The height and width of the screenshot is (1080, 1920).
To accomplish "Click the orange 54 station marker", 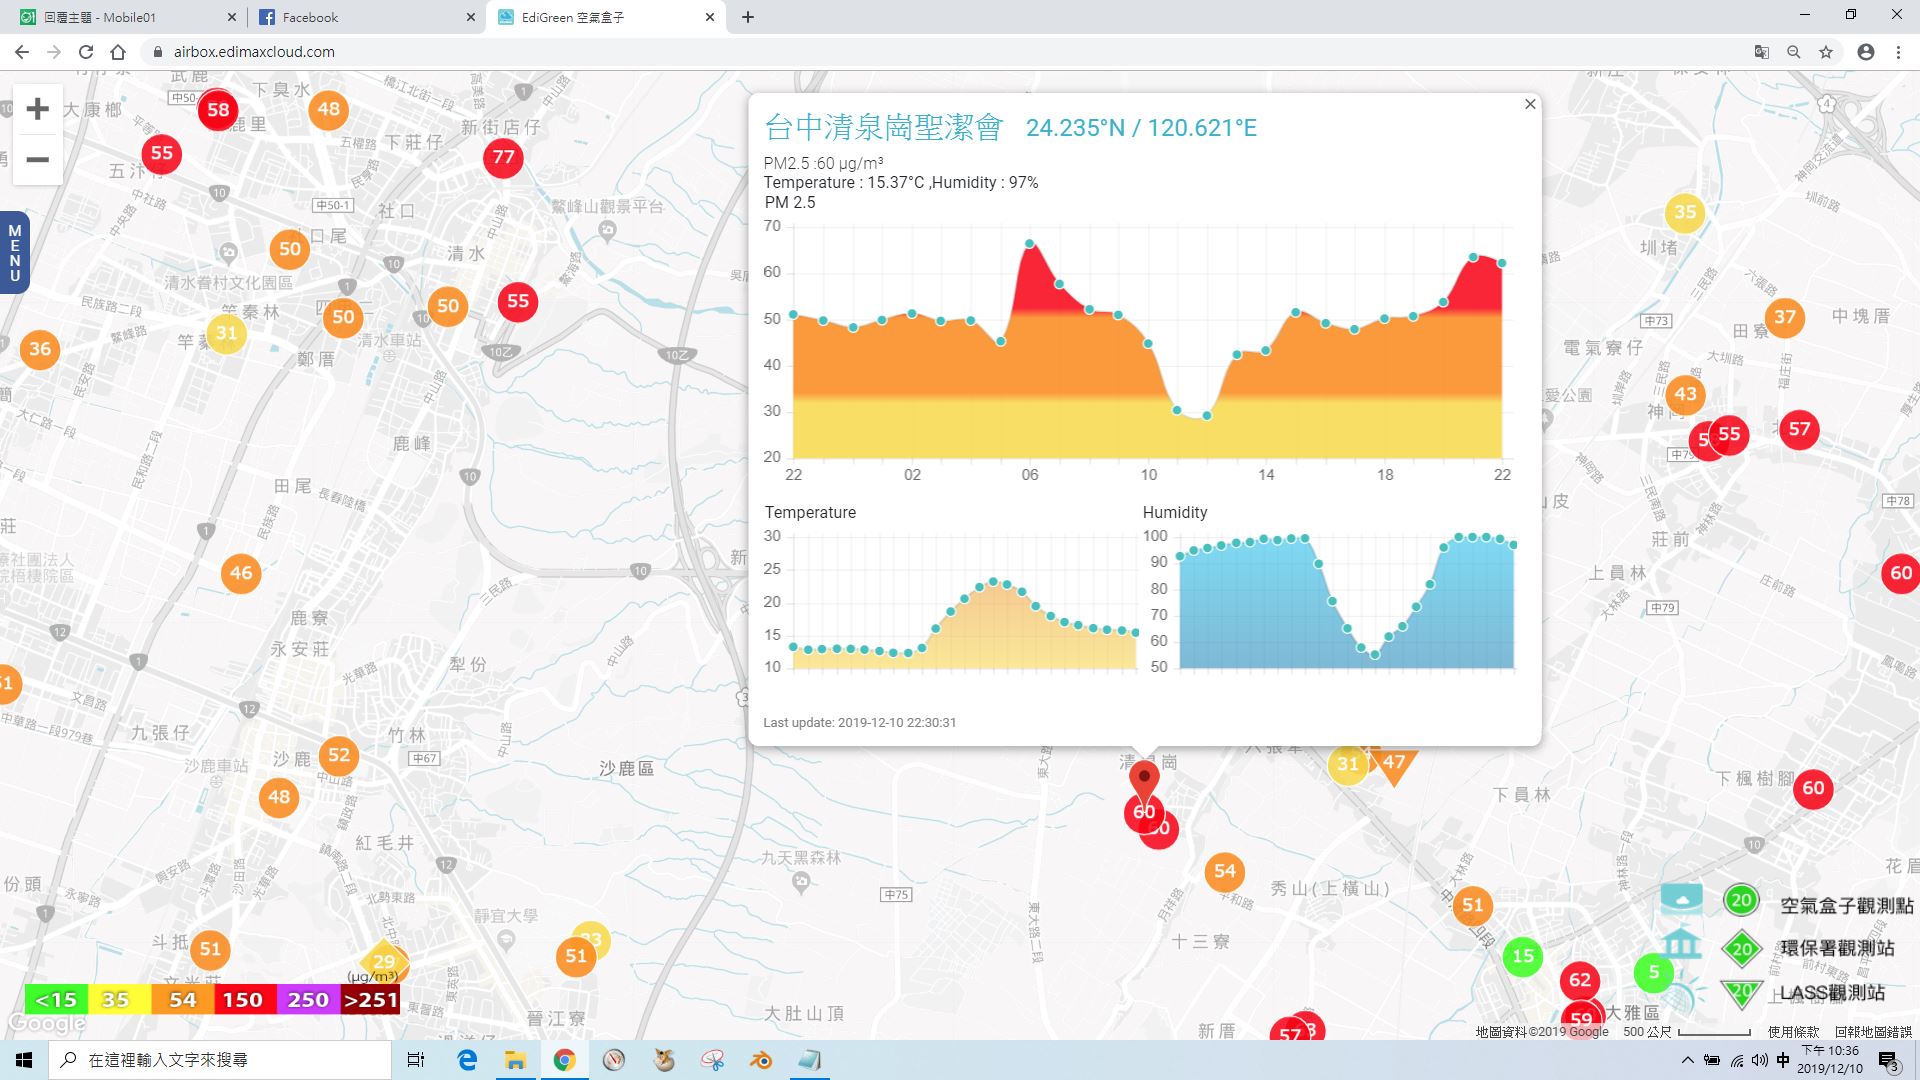I will [1225, 871].
